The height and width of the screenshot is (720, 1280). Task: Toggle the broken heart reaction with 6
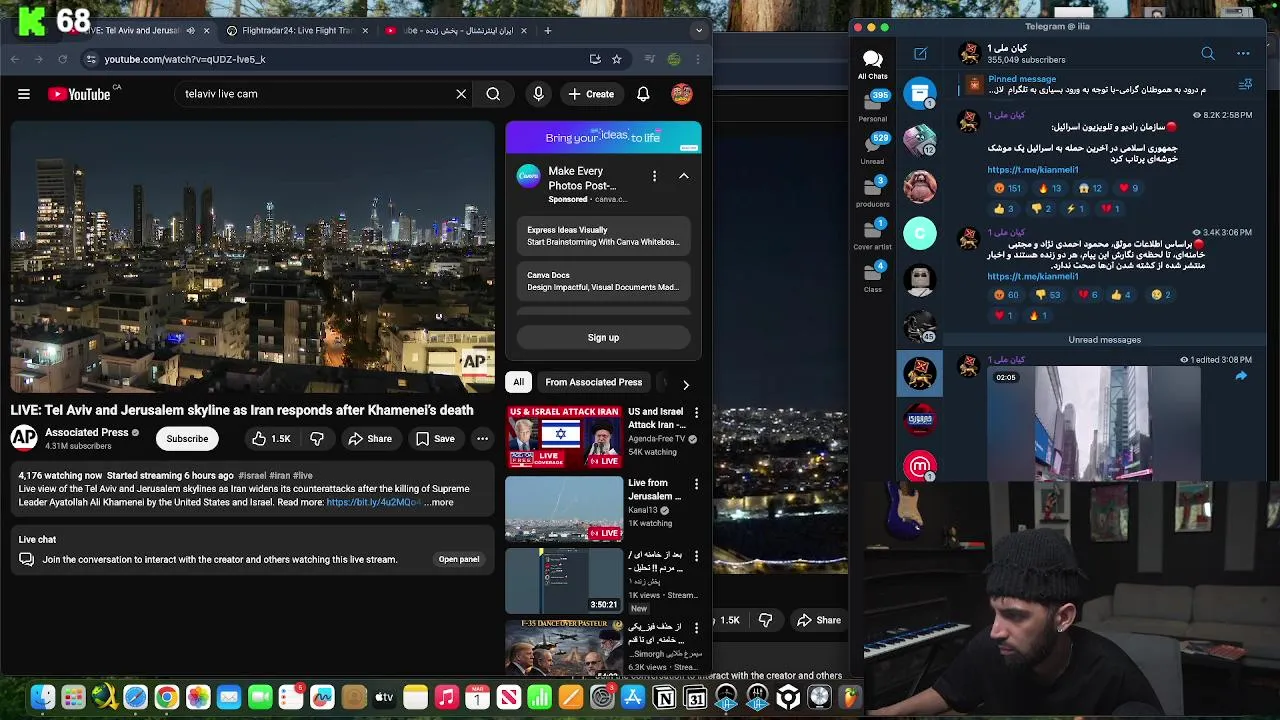(x=1087, y=295)
